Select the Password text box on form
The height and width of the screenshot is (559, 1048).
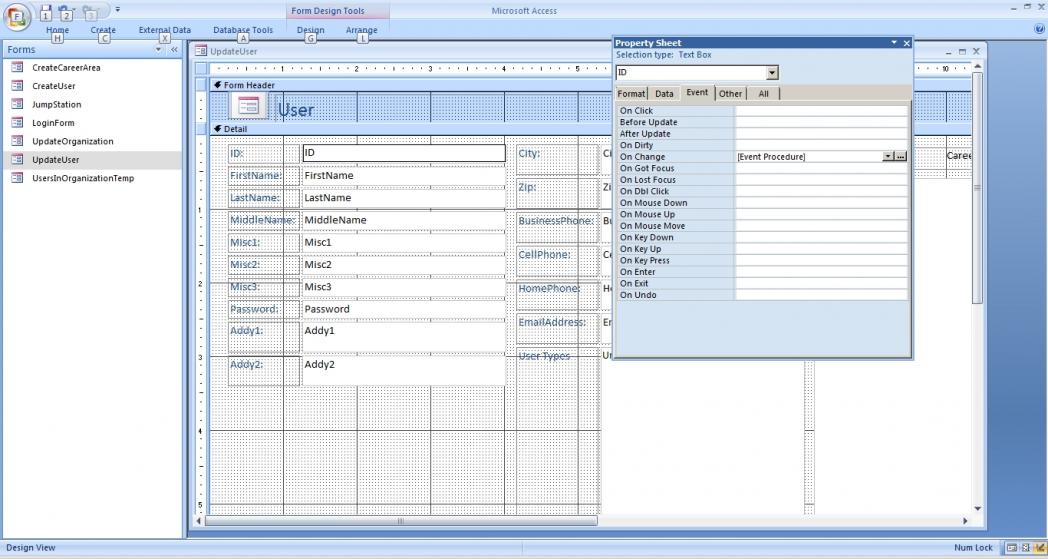(x=404, y=309)
